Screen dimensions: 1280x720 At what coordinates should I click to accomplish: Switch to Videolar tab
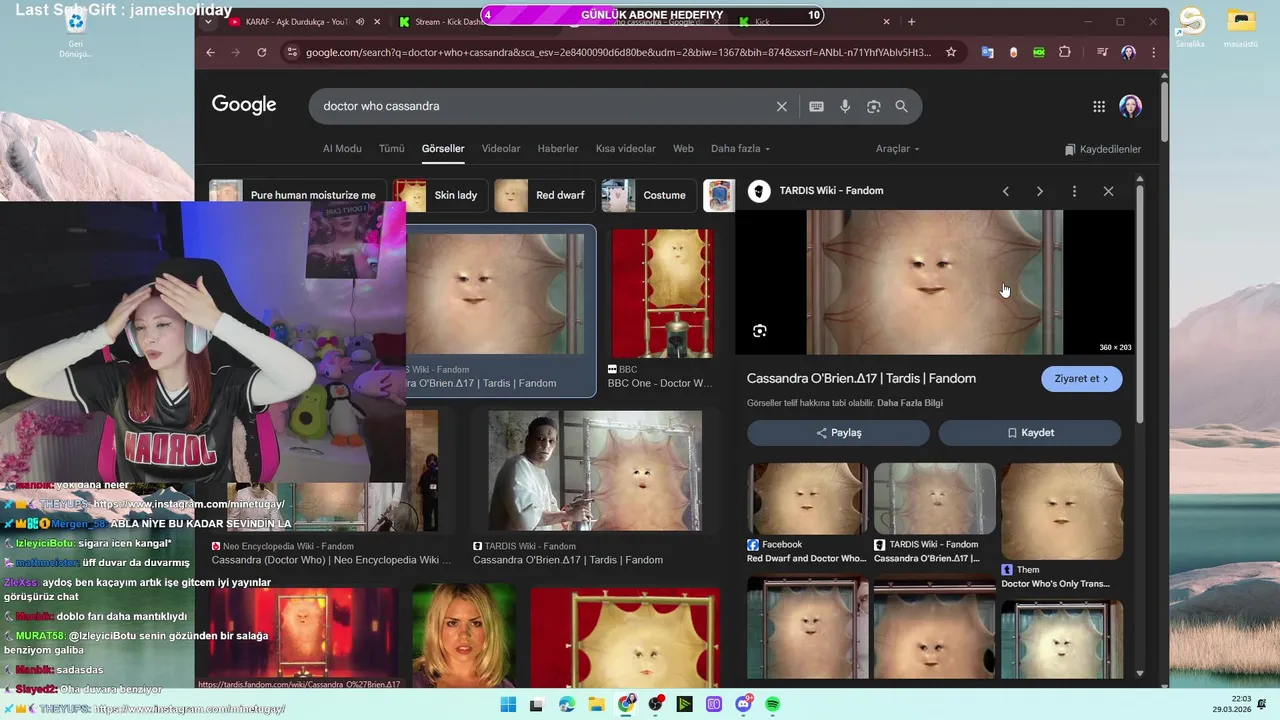coord(501,149)
